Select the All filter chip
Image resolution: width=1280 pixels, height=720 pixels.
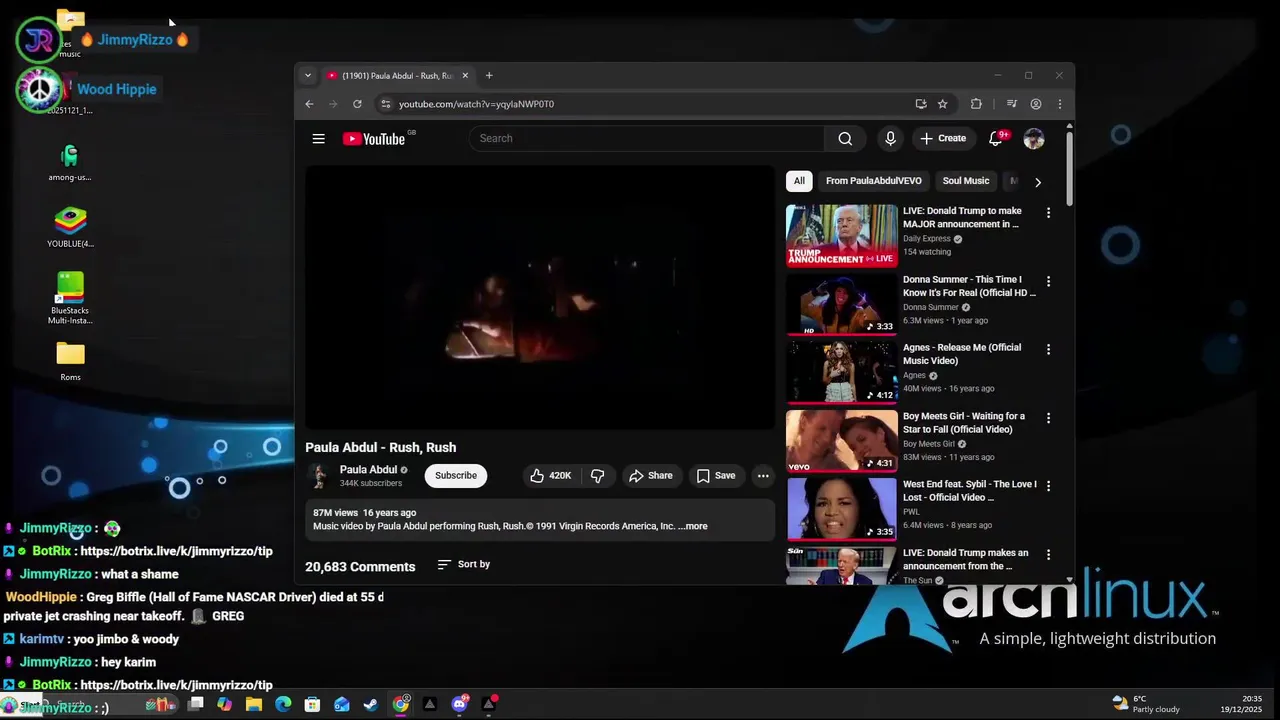click(799, 181)
